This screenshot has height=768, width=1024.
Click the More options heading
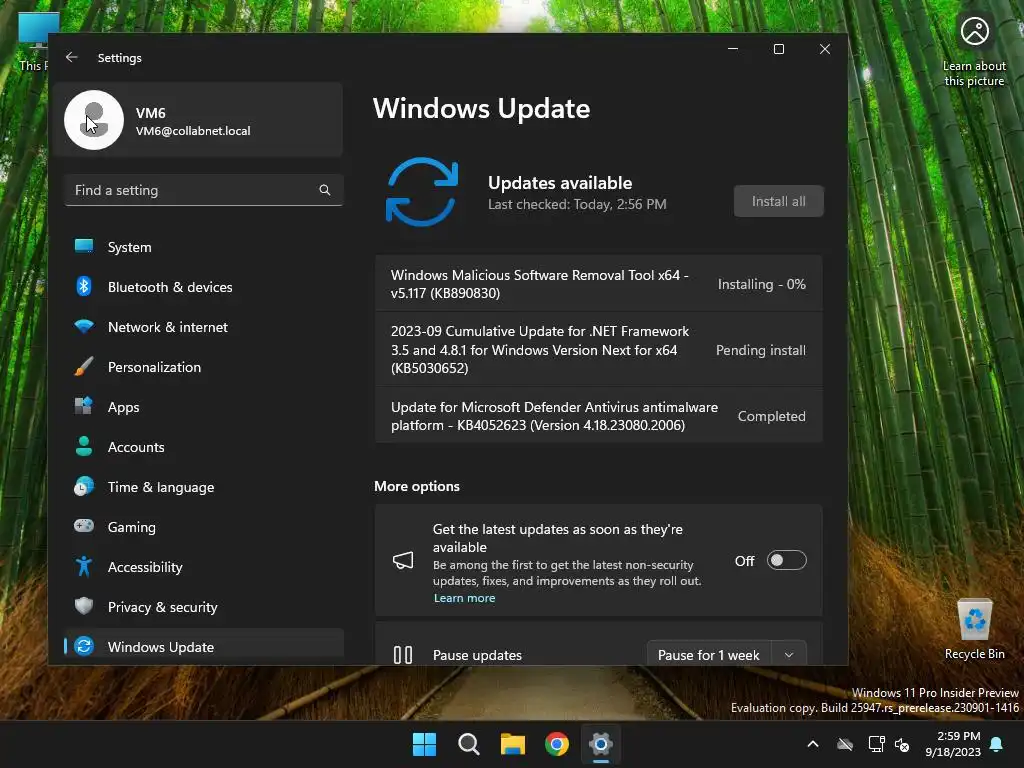coord(417,486)
